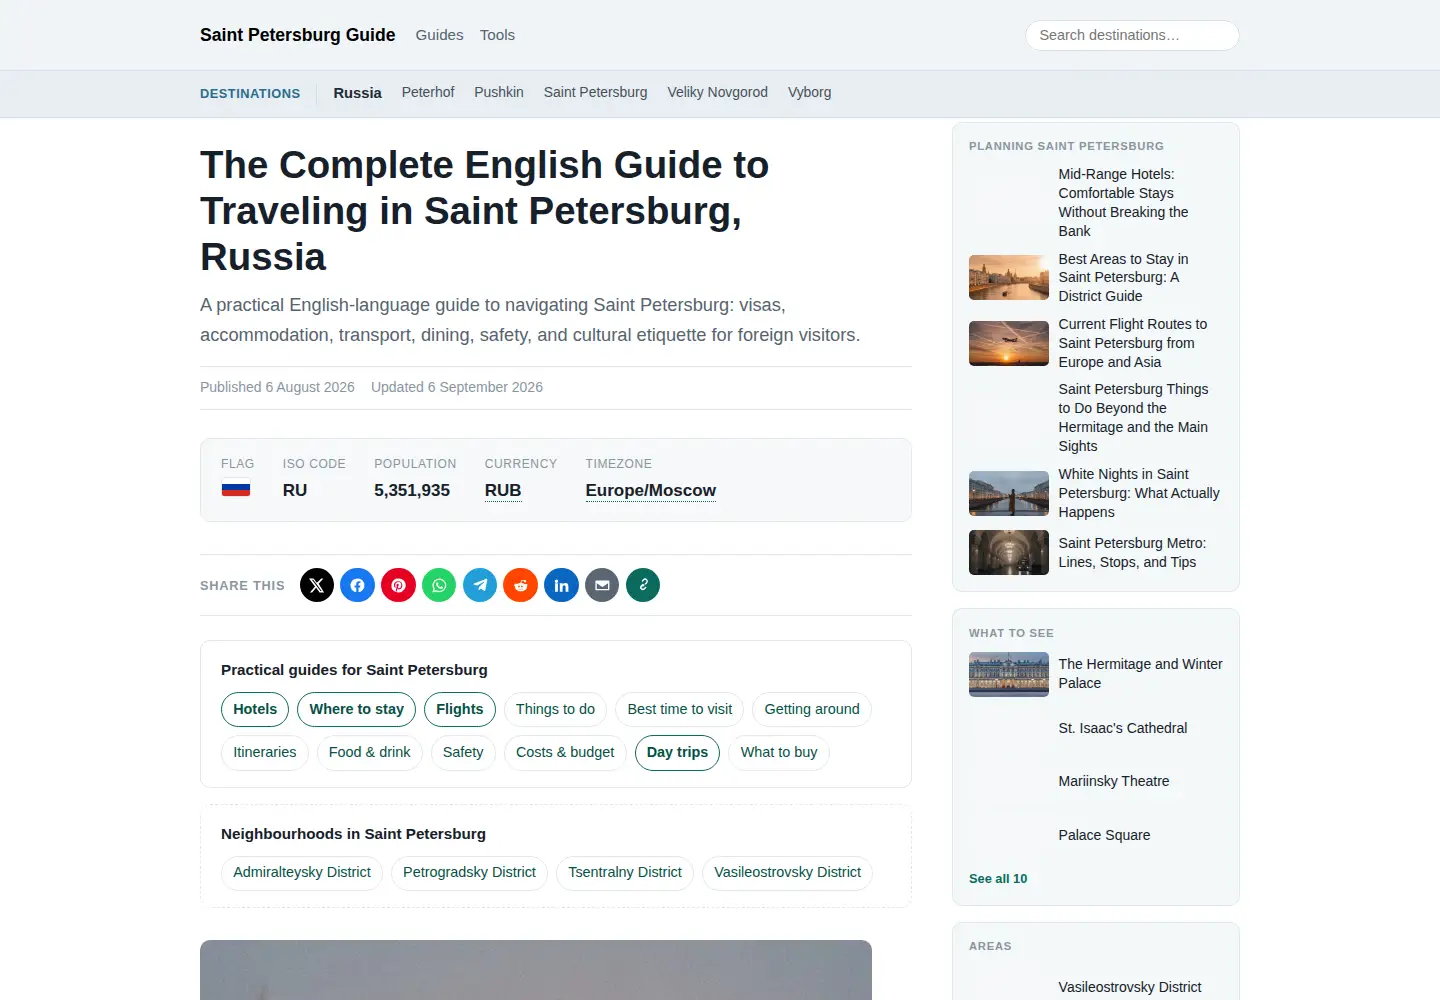
Task: Open Petrogradsky District neighbourhood
Action: 469,873
